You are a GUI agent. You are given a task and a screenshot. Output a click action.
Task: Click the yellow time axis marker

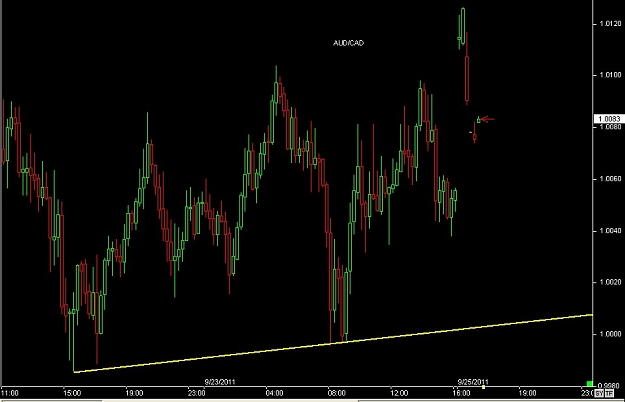point(483,387)
